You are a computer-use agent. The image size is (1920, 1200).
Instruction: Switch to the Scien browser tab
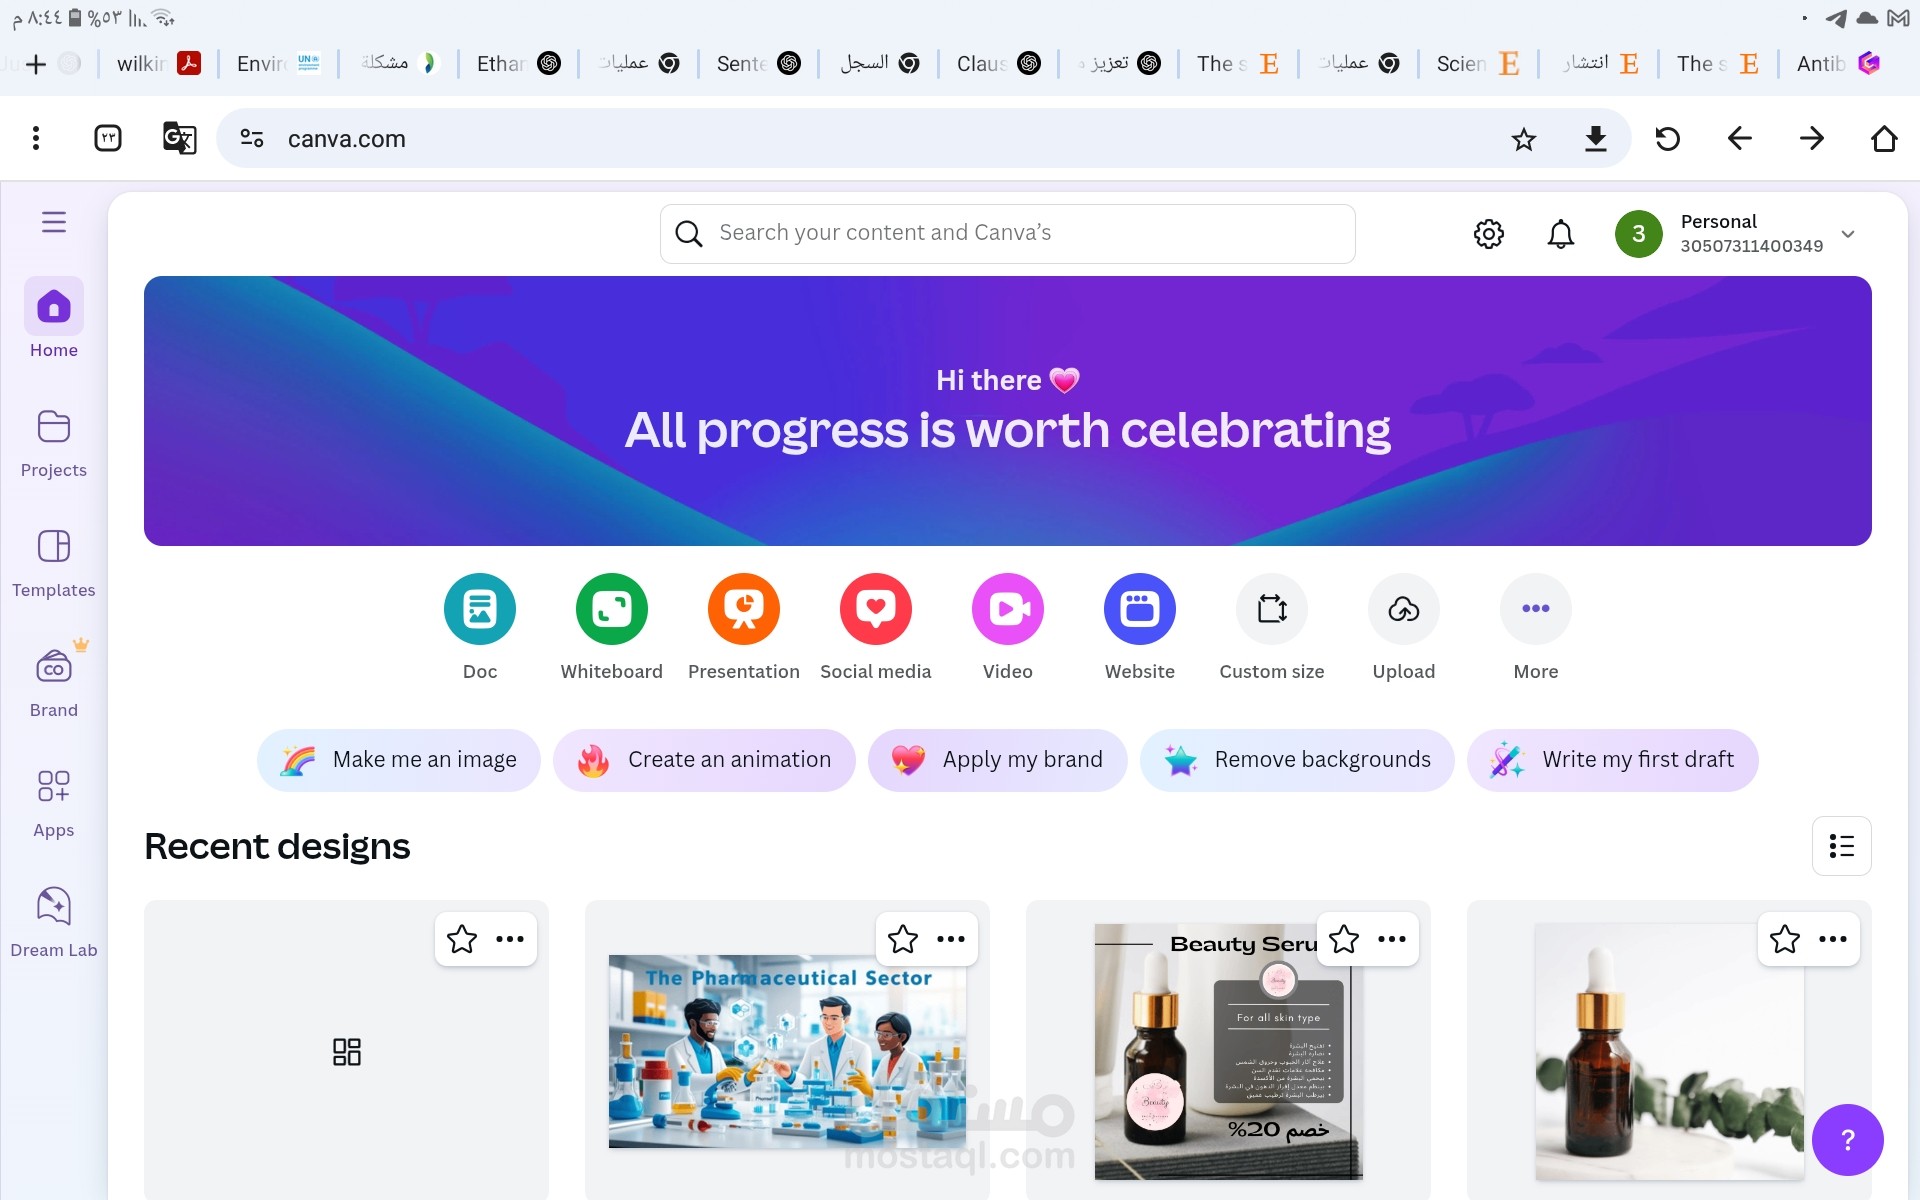[x=1479, y=64]
